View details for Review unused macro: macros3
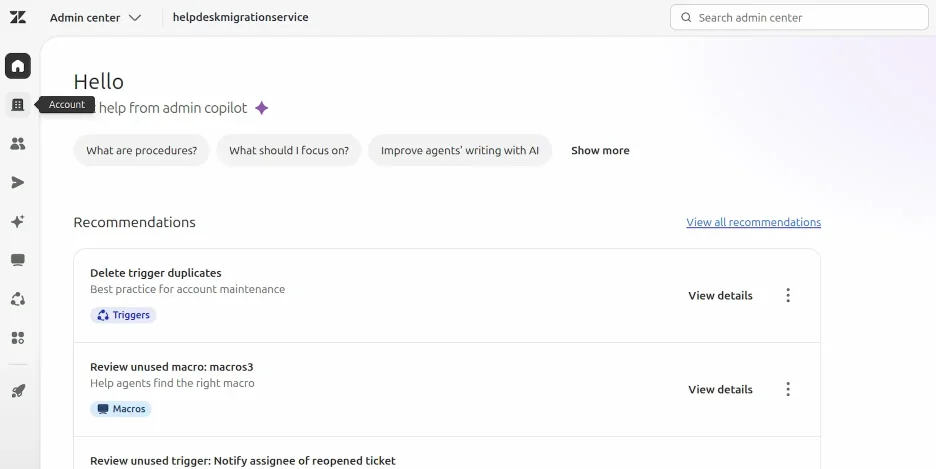The image size is (936, 469). click(x=720, y=389)
